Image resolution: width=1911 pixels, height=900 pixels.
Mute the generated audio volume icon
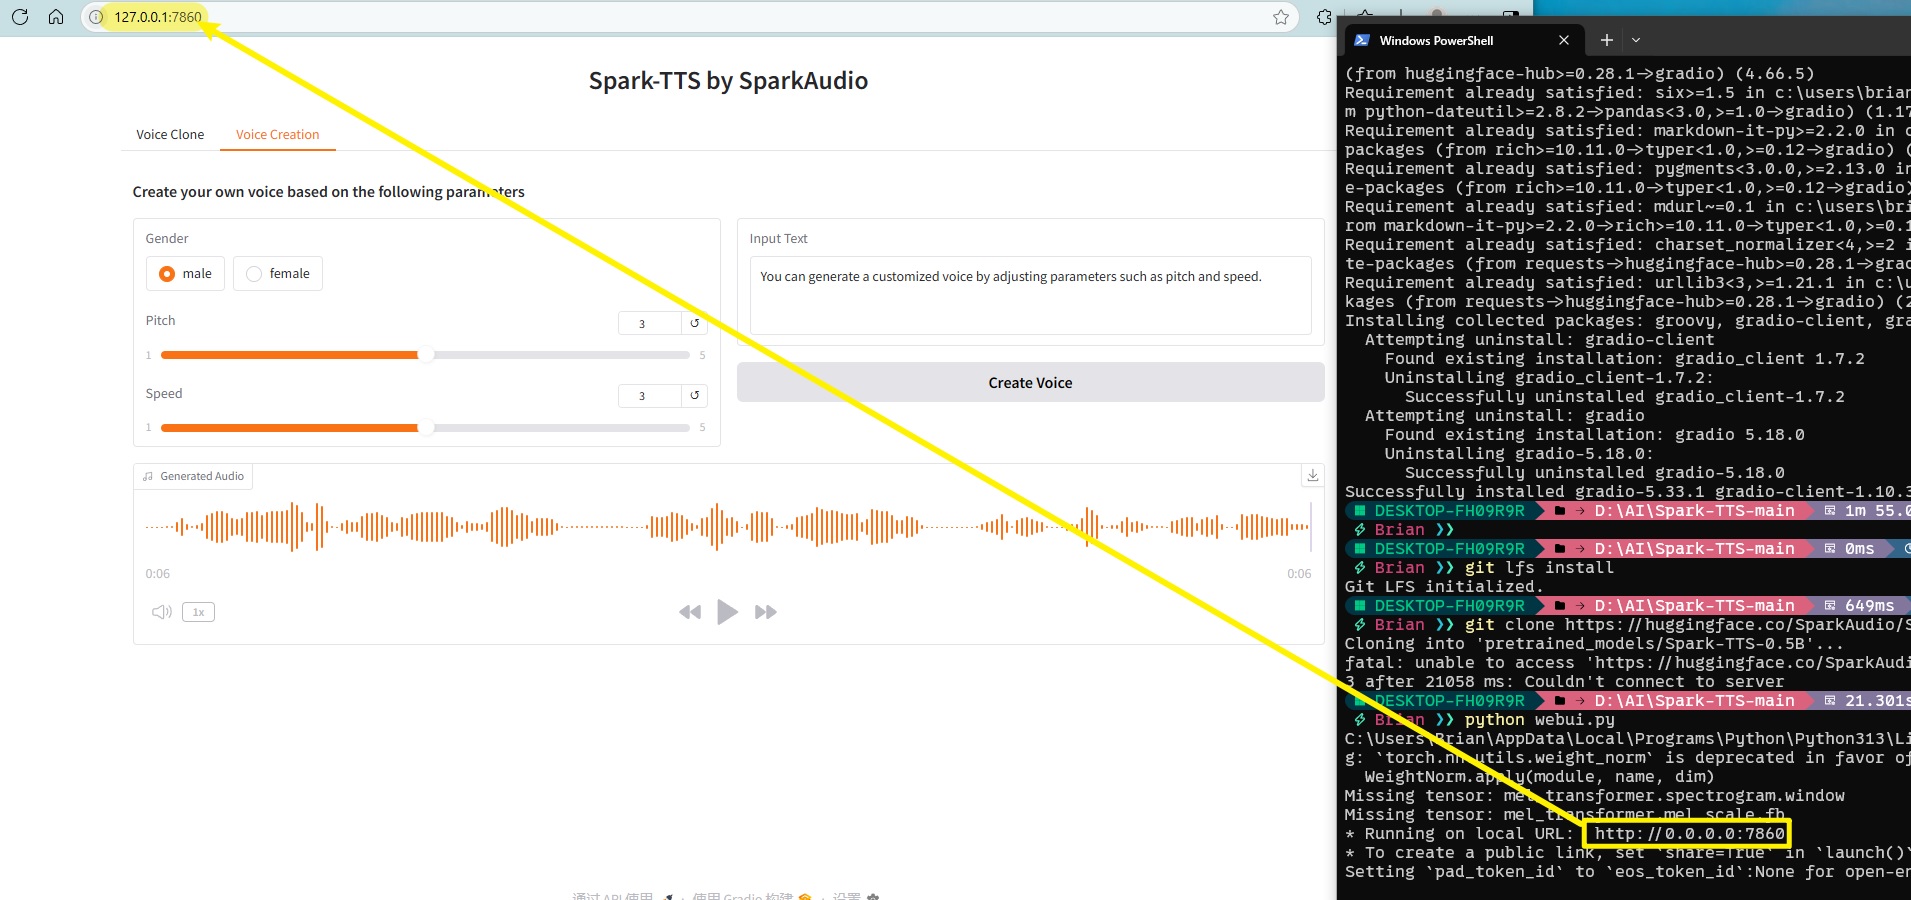pos(161,612)
